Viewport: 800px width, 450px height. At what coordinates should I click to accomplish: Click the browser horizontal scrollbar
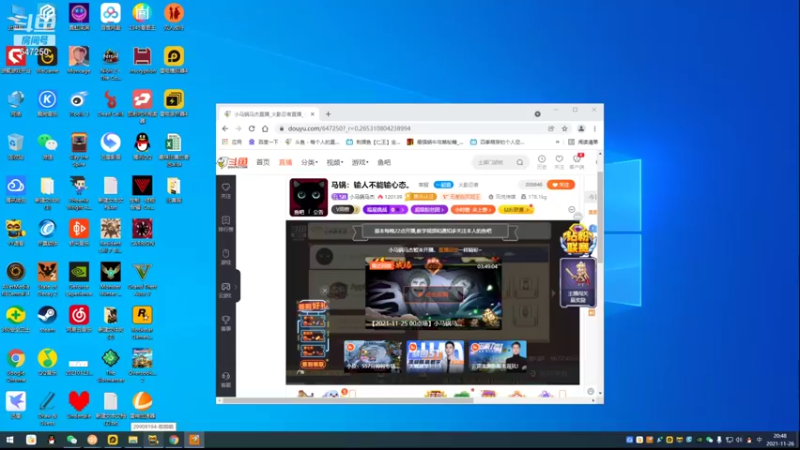[x=347, y=401]
